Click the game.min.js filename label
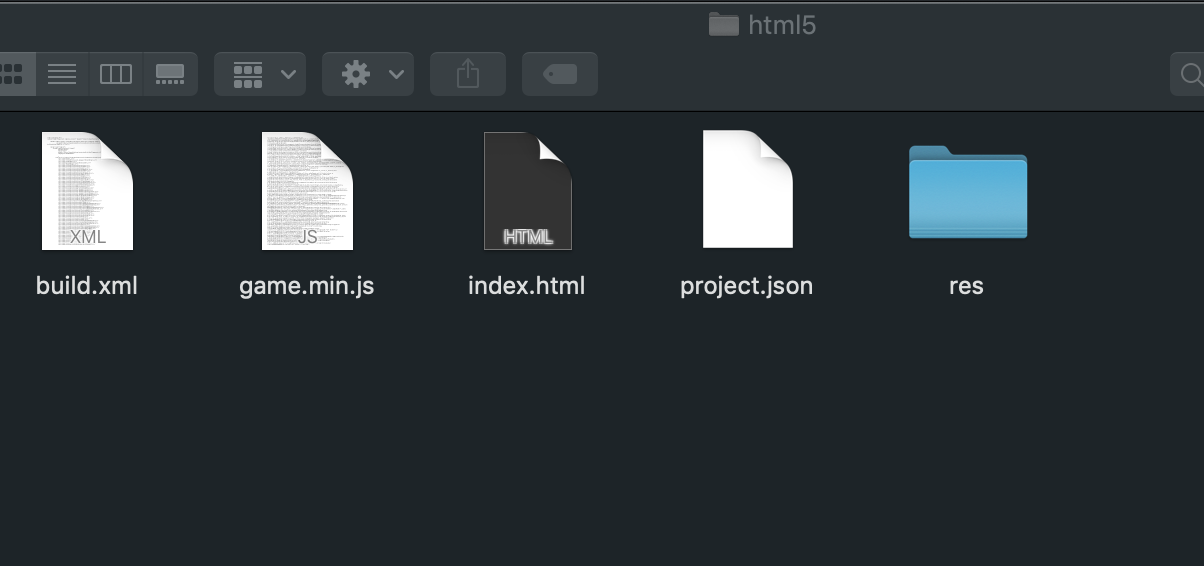This screenshot has height=566, width=1204. tap(307, 286)
